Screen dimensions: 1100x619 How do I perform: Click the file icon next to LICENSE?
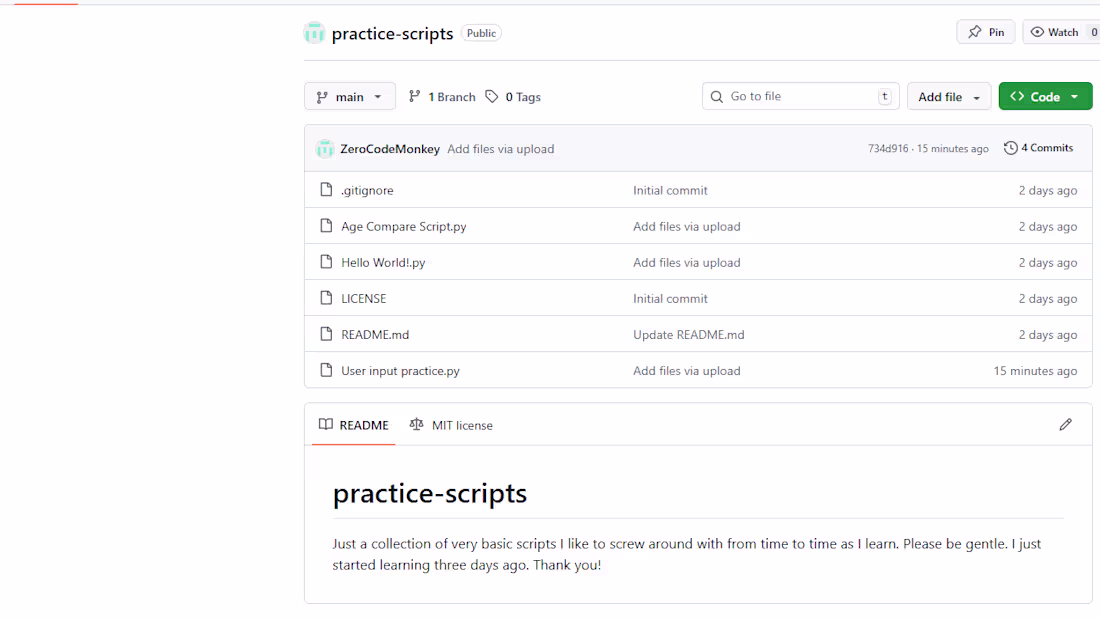coord(326,298)
